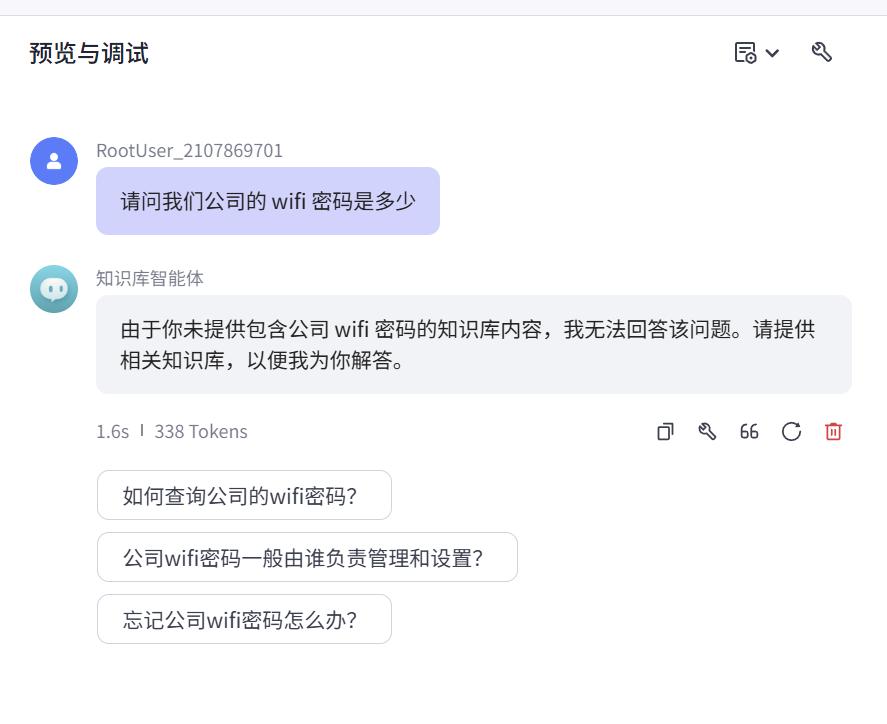This screenshot has width=887, height=724.
Task: Click the 338 Tokens label
Action: 200,431
